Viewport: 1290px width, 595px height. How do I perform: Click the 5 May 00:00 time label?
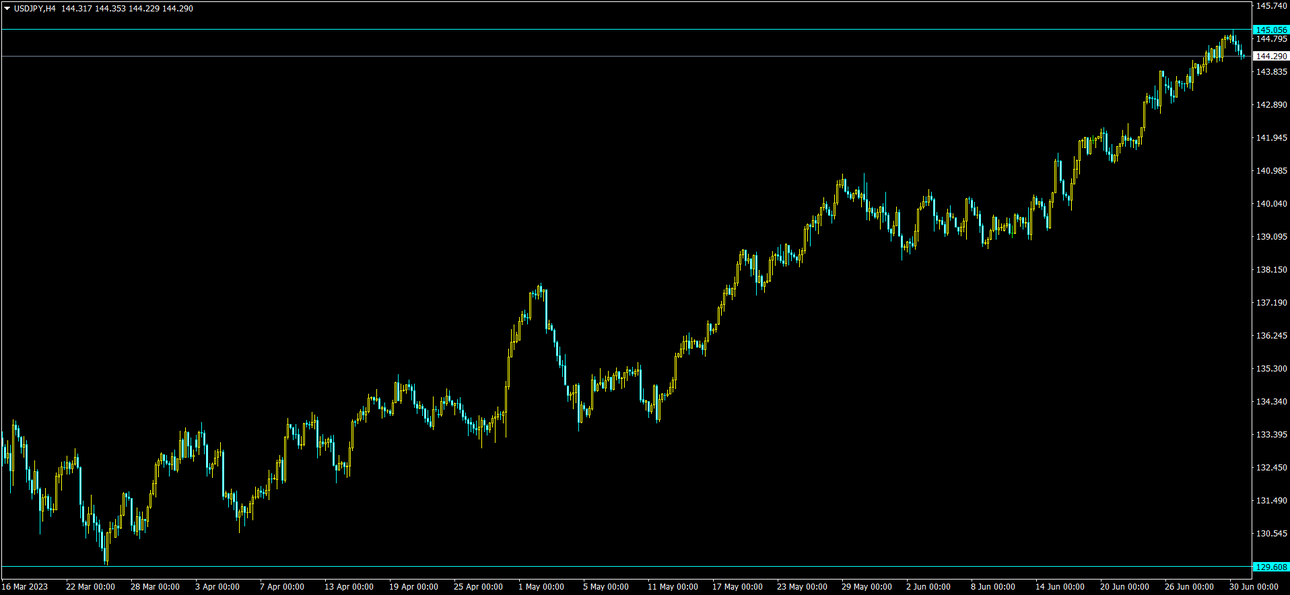tap(605, 587)
